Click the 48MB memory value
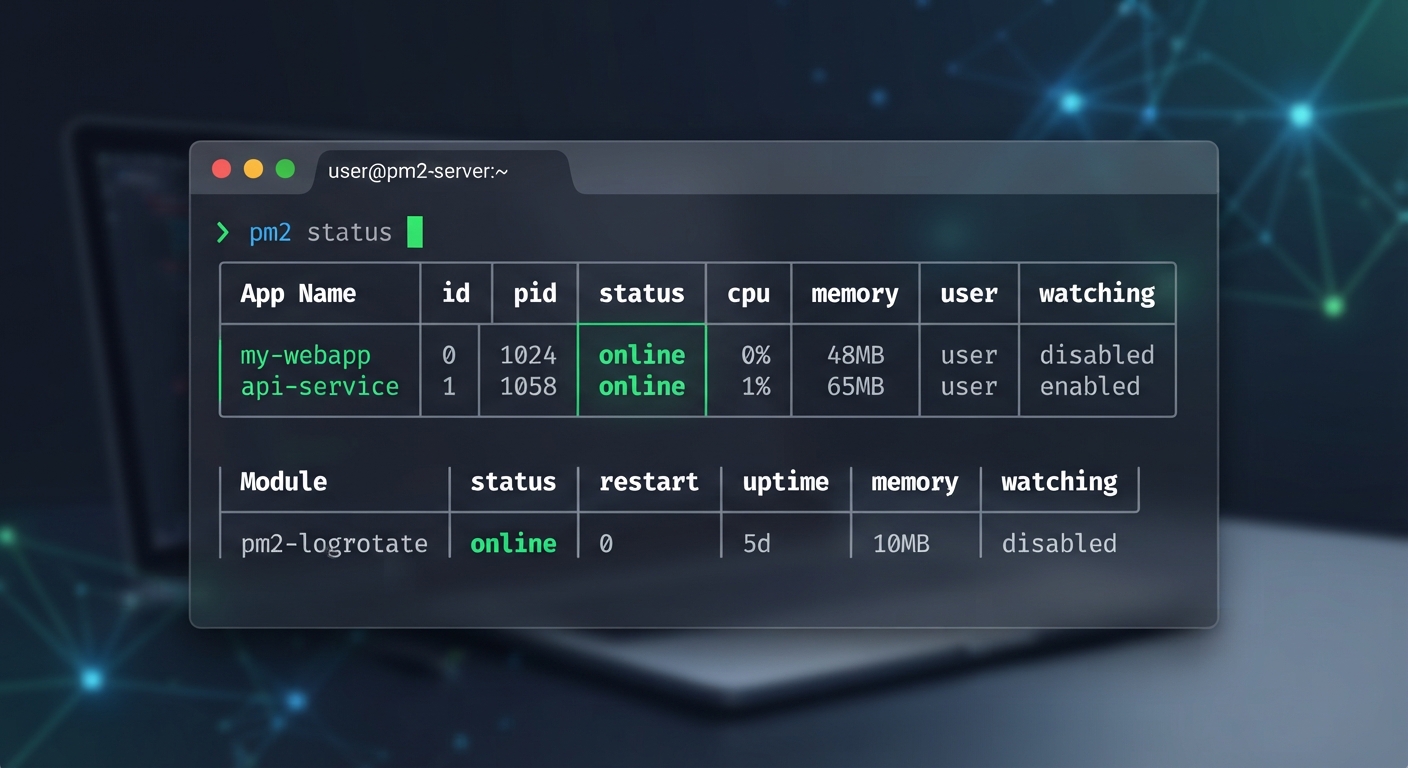 click(x=856, y=355)
